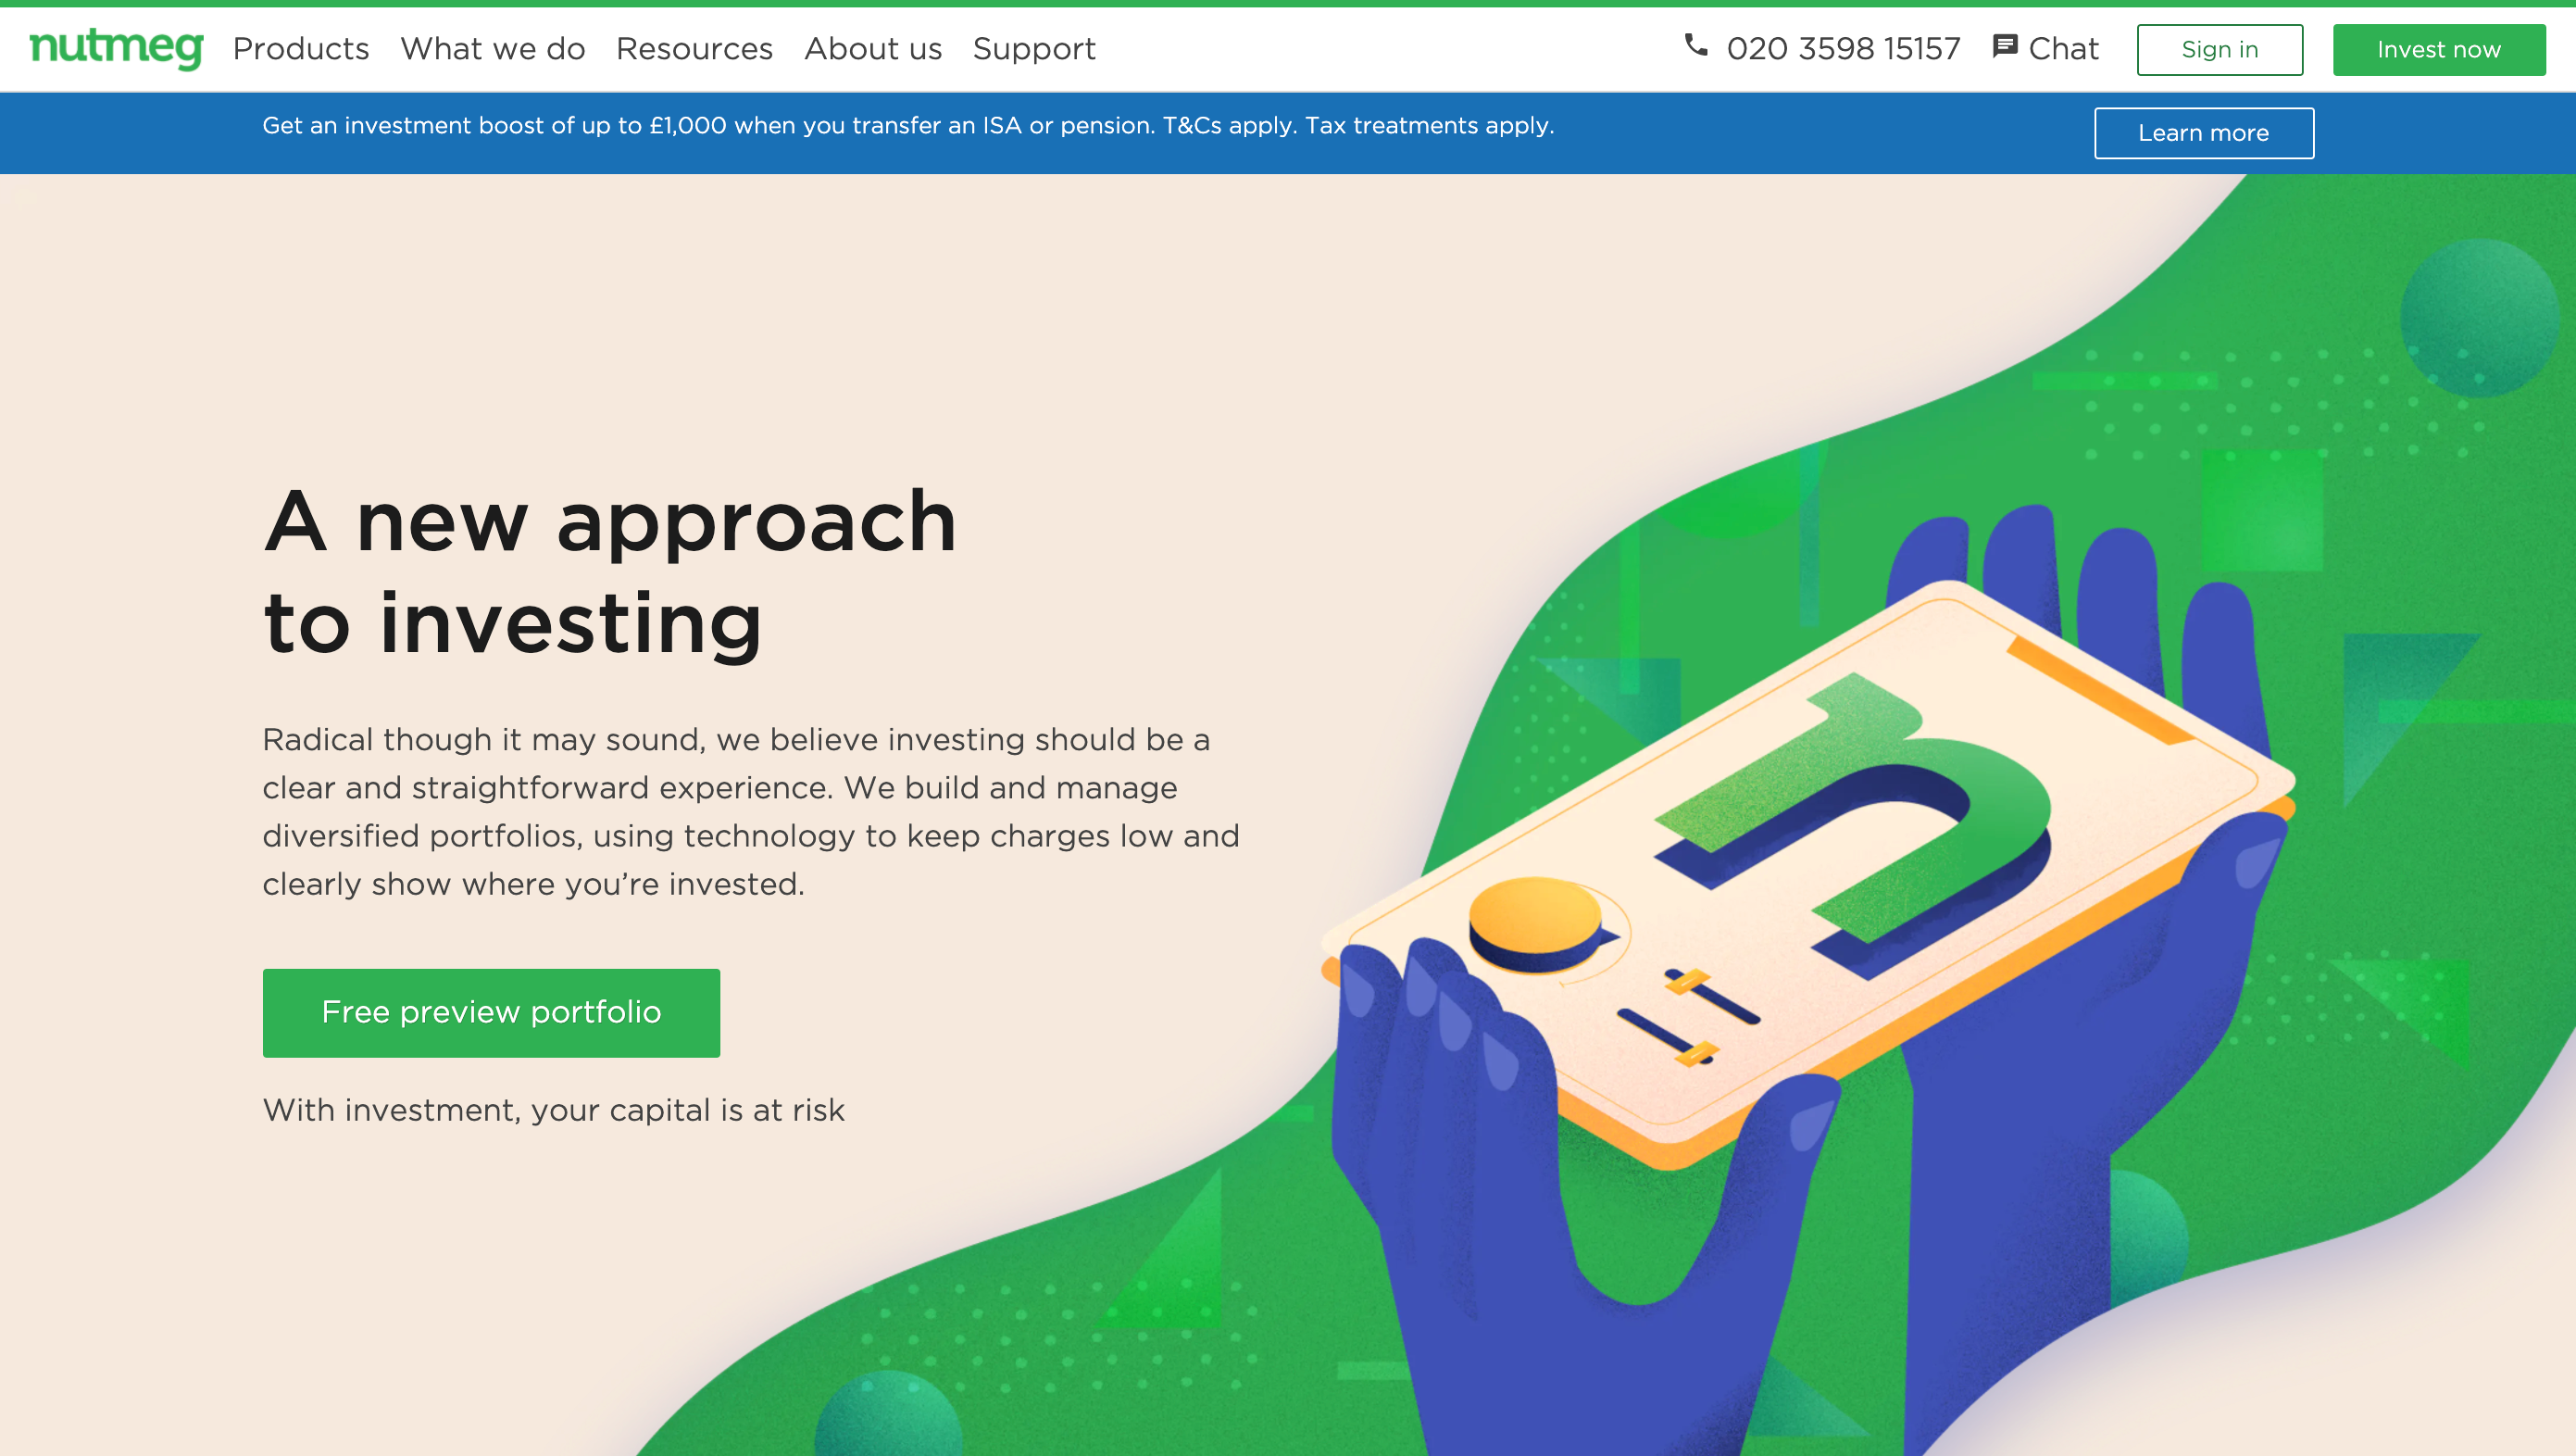
Task: Open the Products menu
Action: click(301, 48)
